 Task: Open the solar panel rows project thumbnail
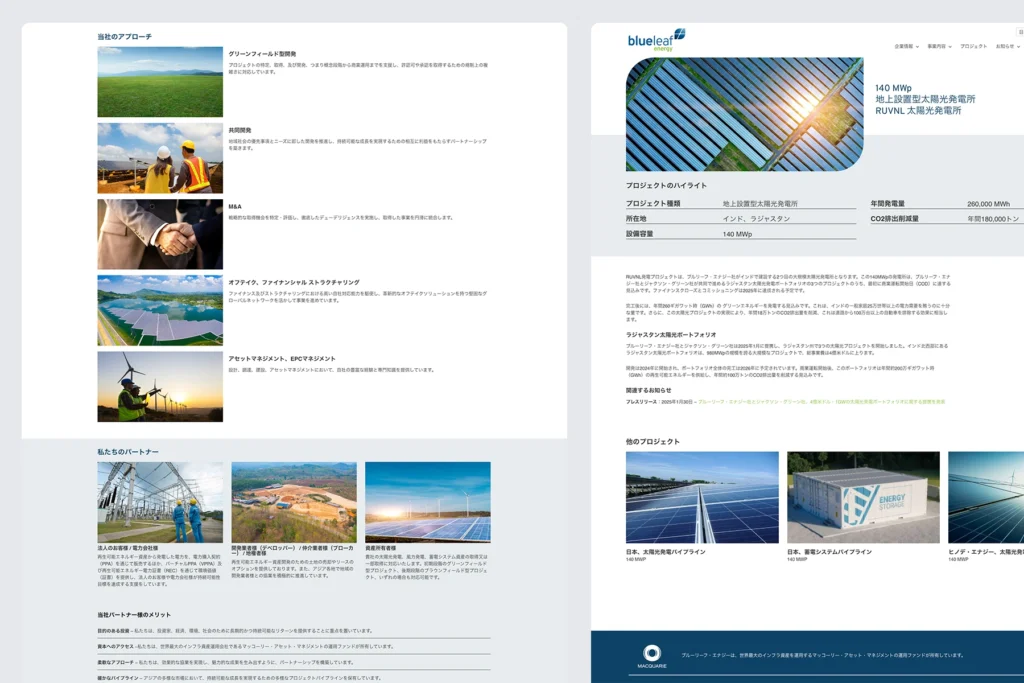pos(702,497)
